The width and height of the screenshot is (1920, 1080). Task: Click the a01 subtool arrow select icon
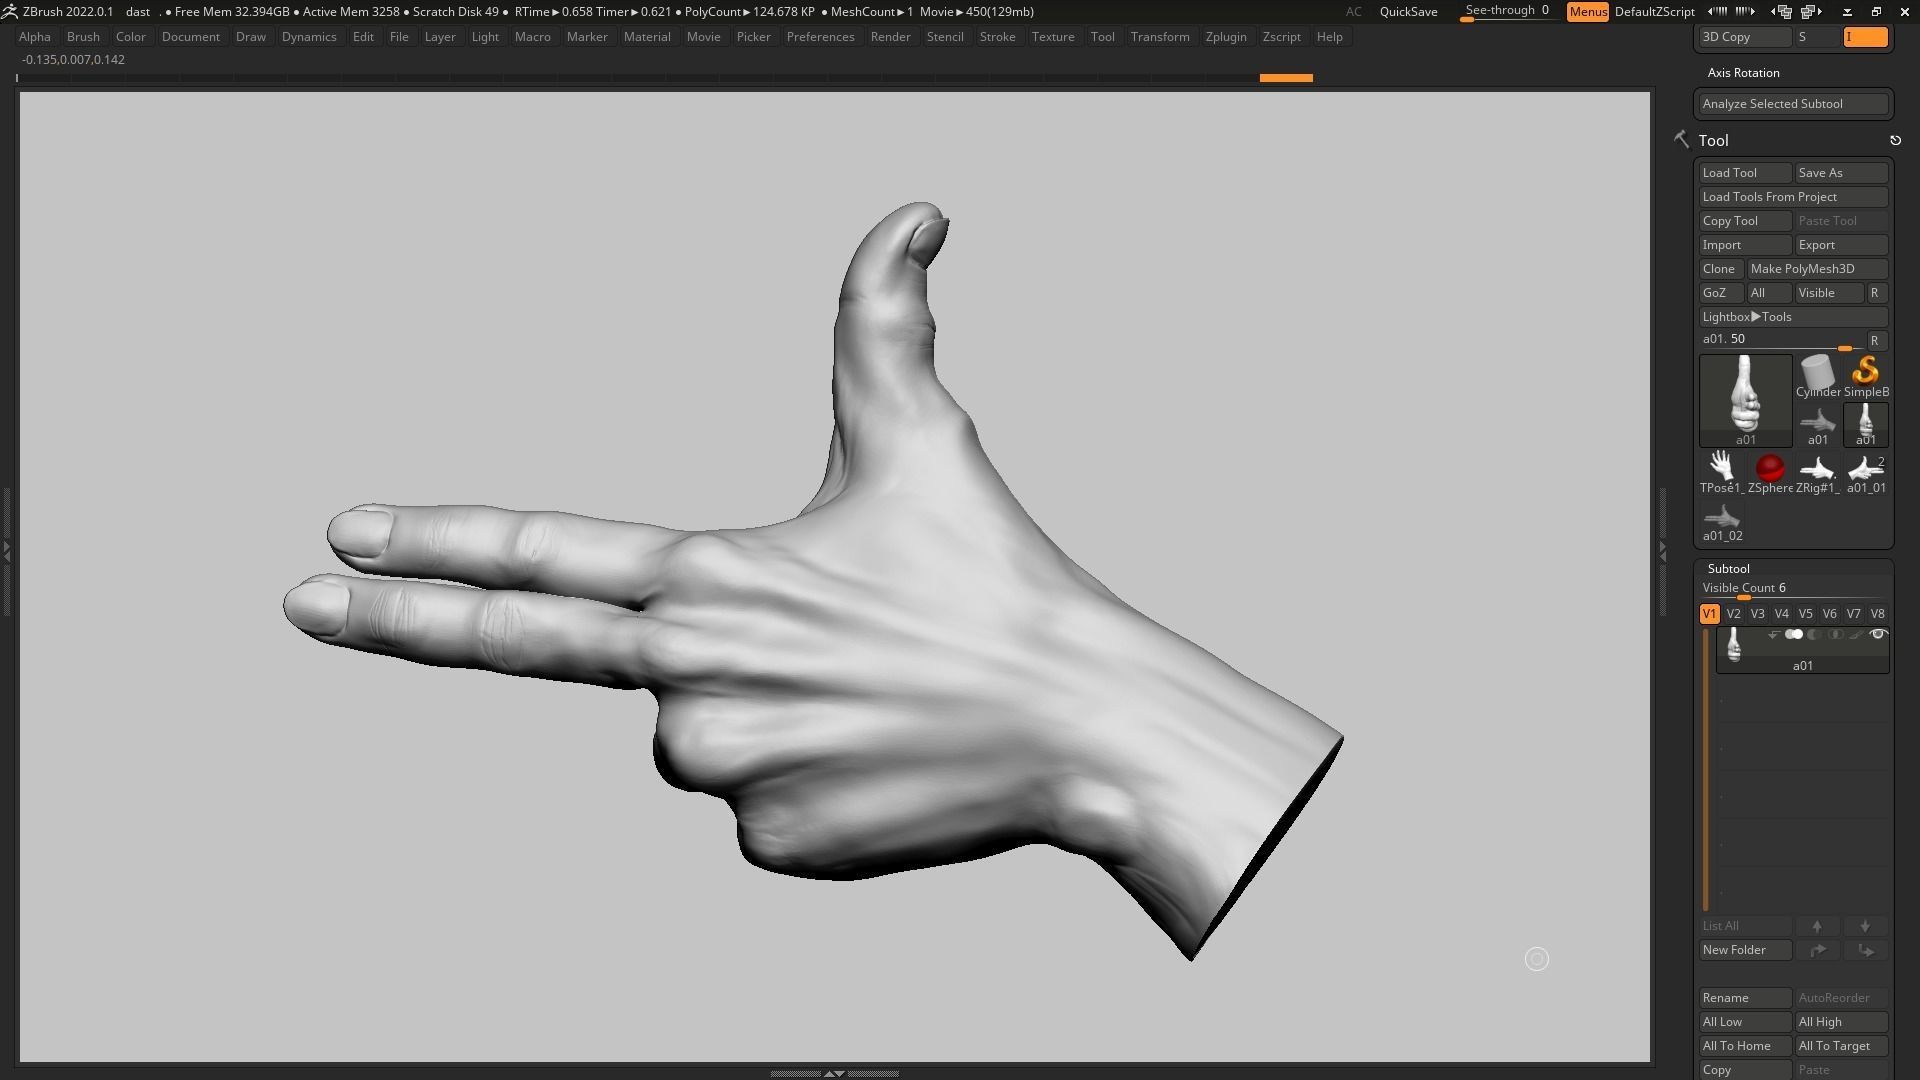1773,635
